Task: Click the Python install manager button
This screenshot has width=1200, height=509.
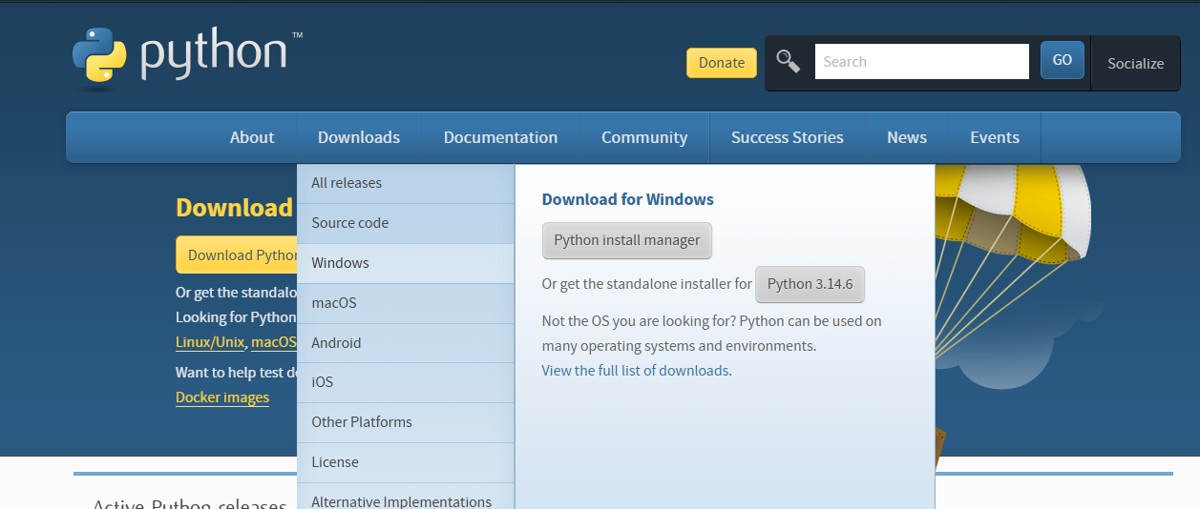Action: (627, 240)
